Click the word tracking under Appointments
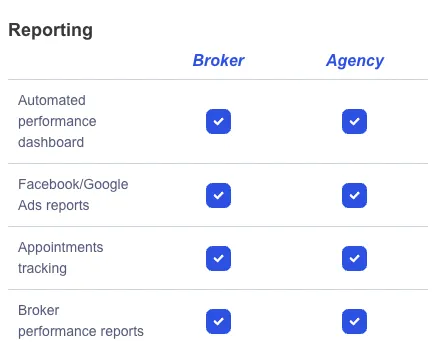Image resolution: width=437 pixels, height=364 pixels. [42, 269]
